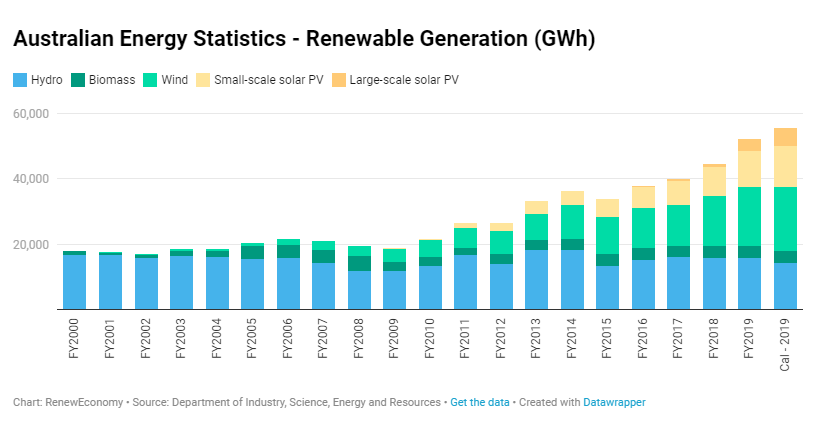
Task: Click the Wind segment of the FY2010 bar
Action: coord(430,248)
